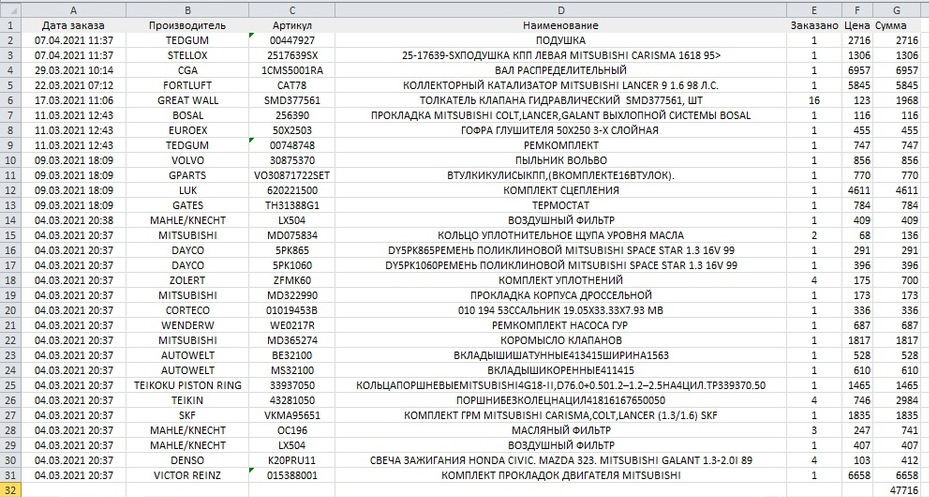Select highlighted row 32 header

[10, 490]
